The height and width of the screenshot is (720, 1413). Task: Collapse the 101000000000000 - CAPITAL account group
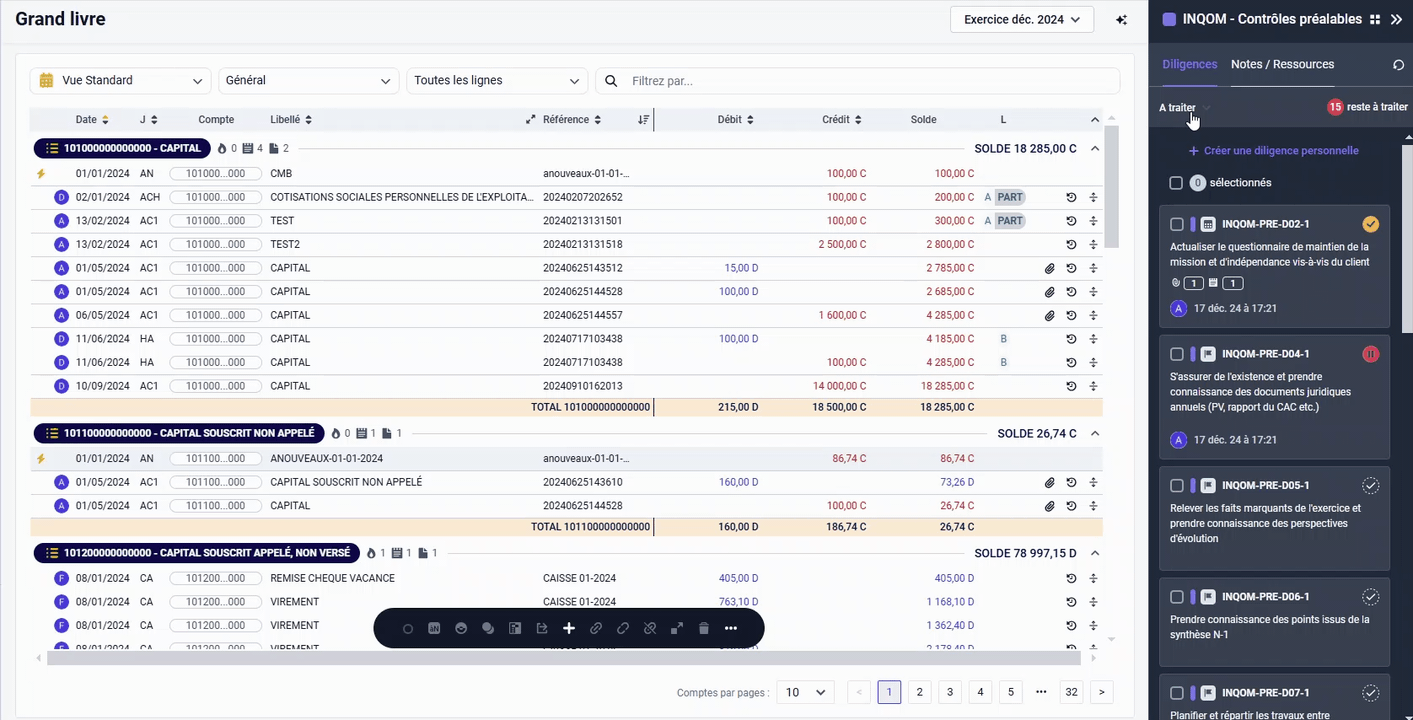(1095, 148)
